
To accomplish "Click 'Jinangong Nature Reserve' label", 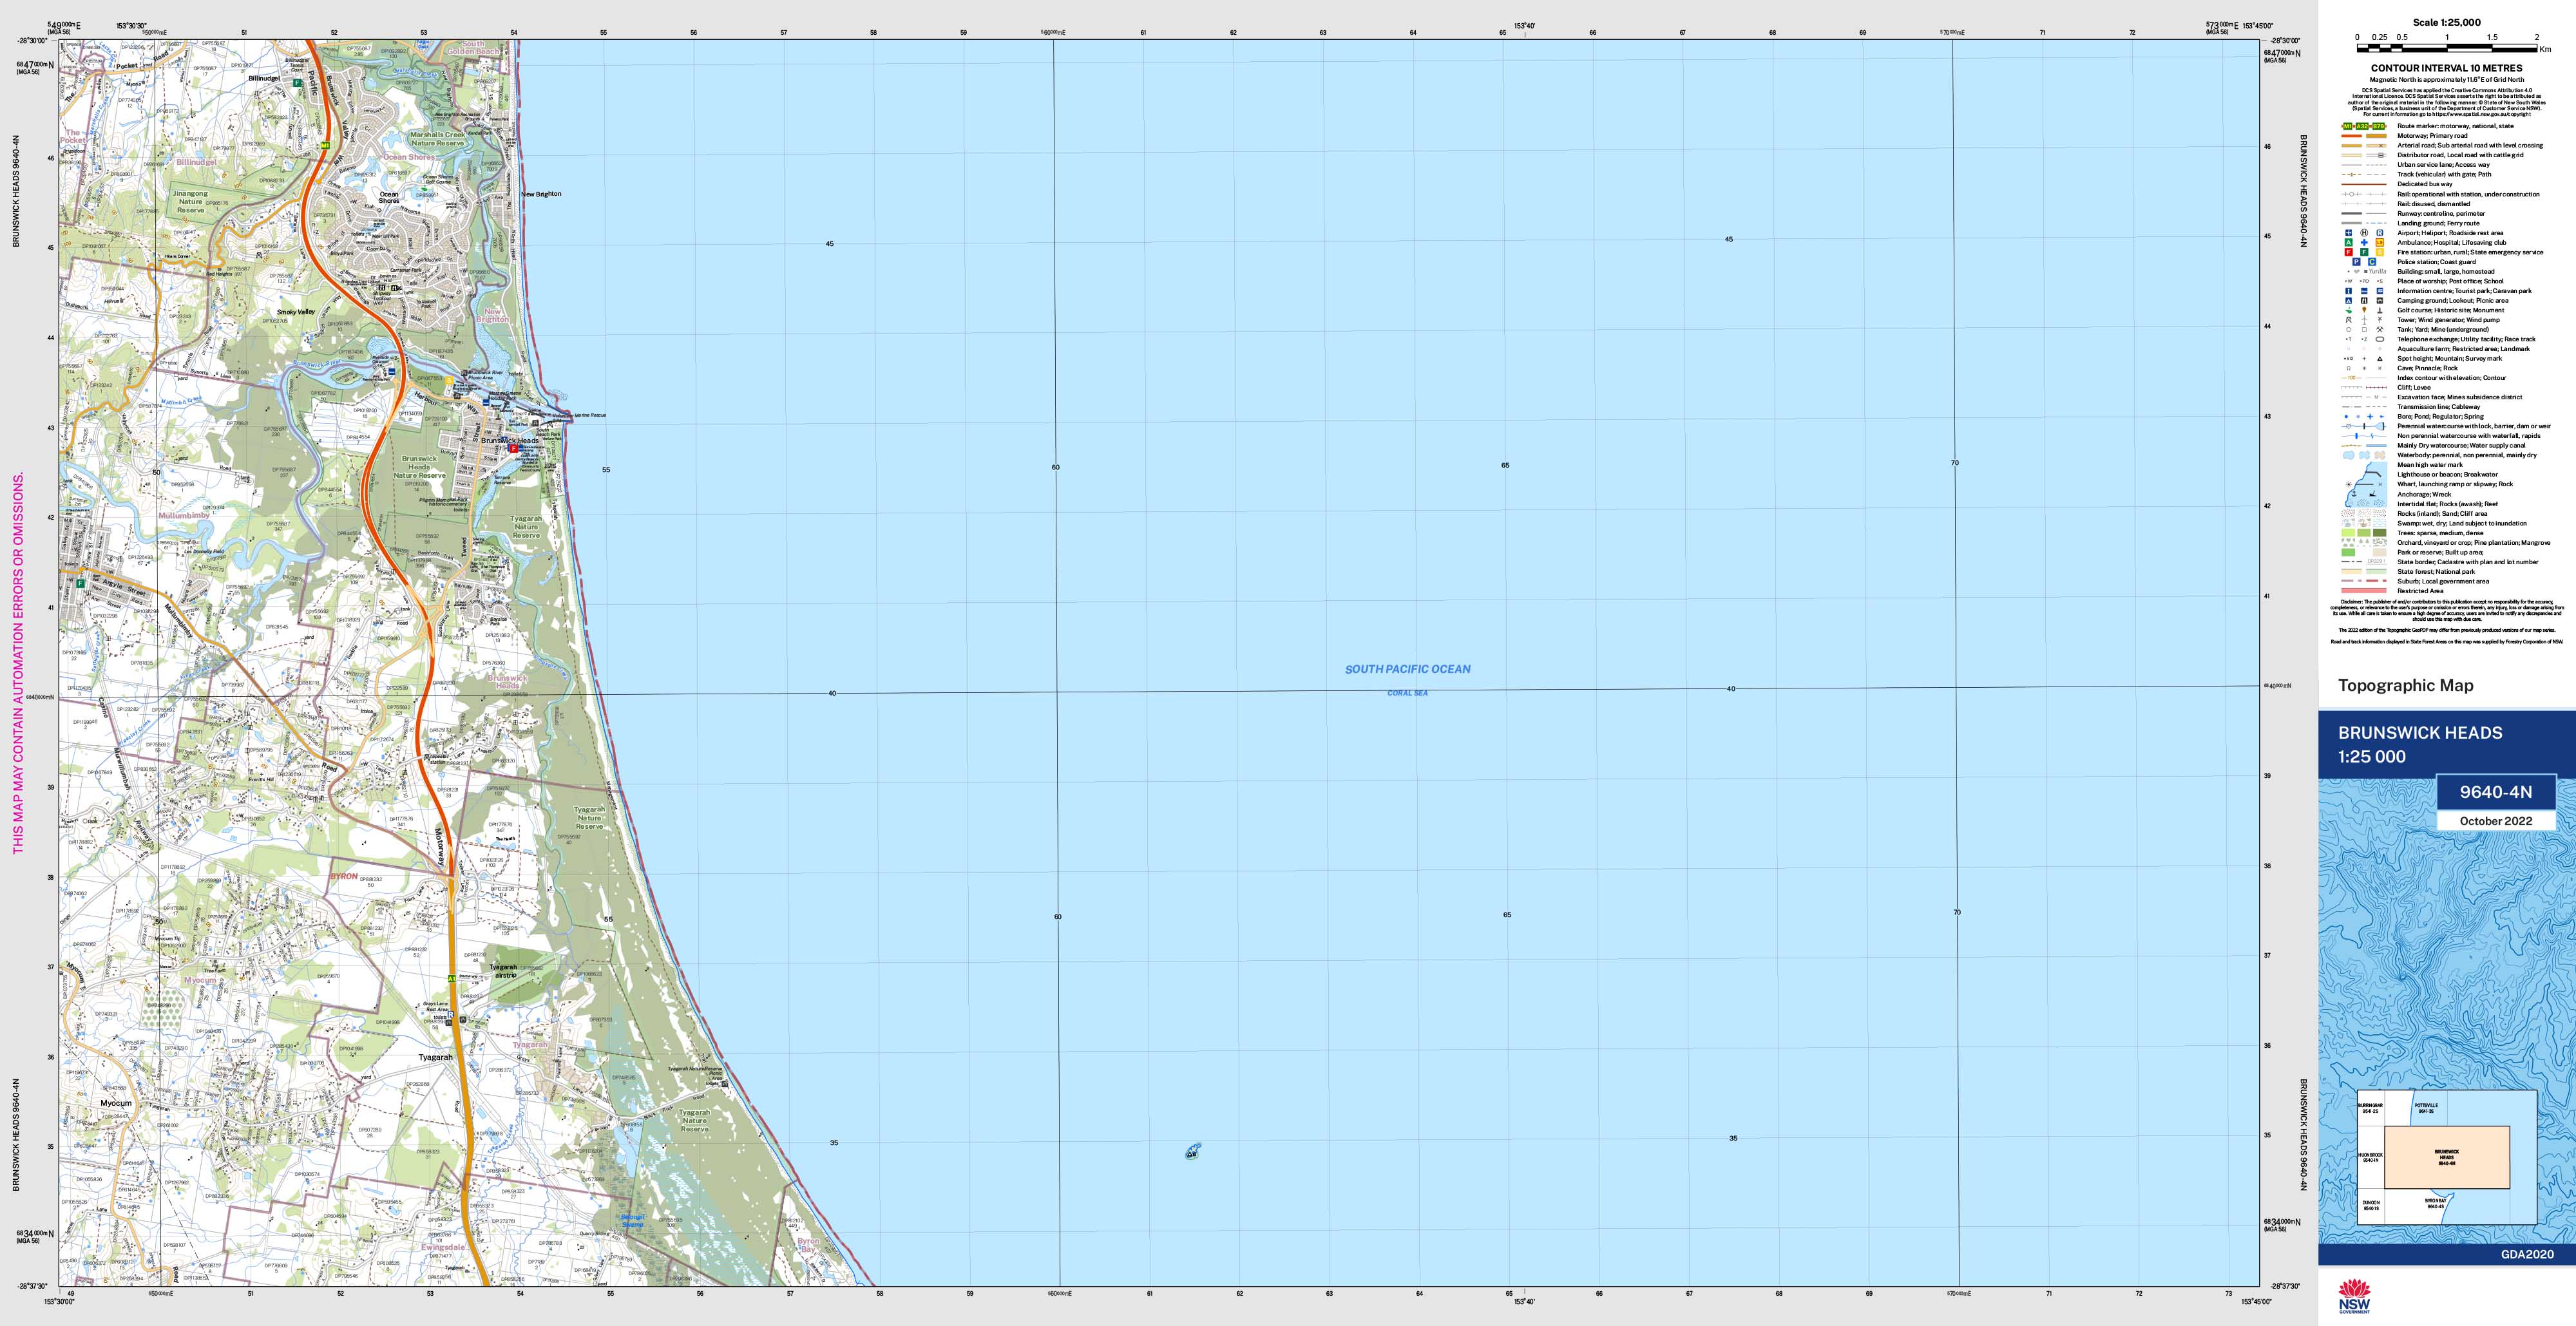I will pos(190,202).
